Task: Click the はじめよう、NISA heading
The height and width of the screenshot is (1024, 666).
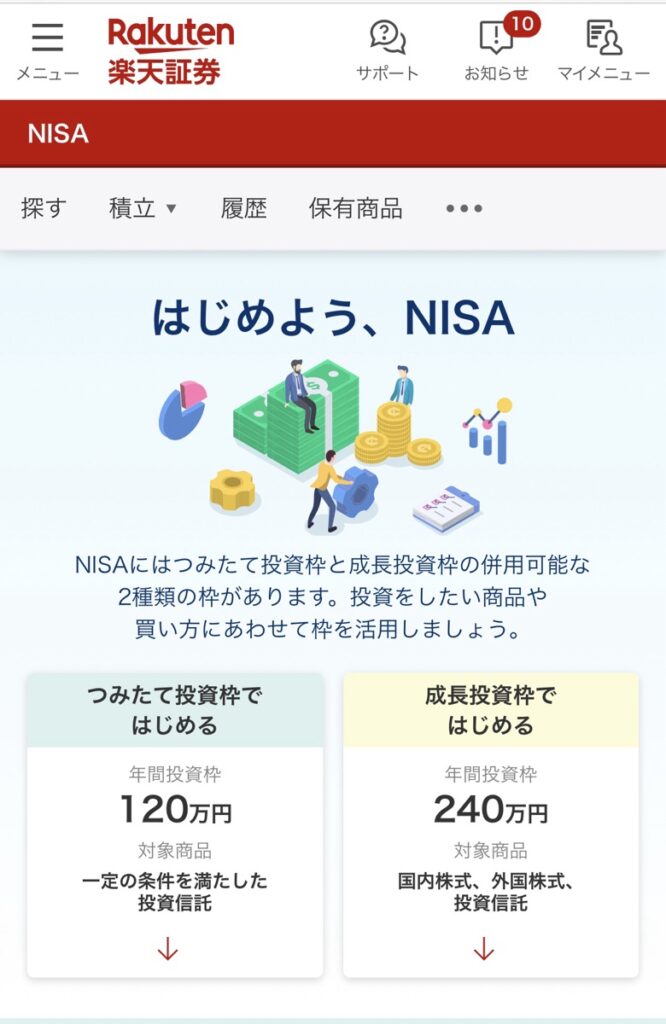Action: [333, 318]
